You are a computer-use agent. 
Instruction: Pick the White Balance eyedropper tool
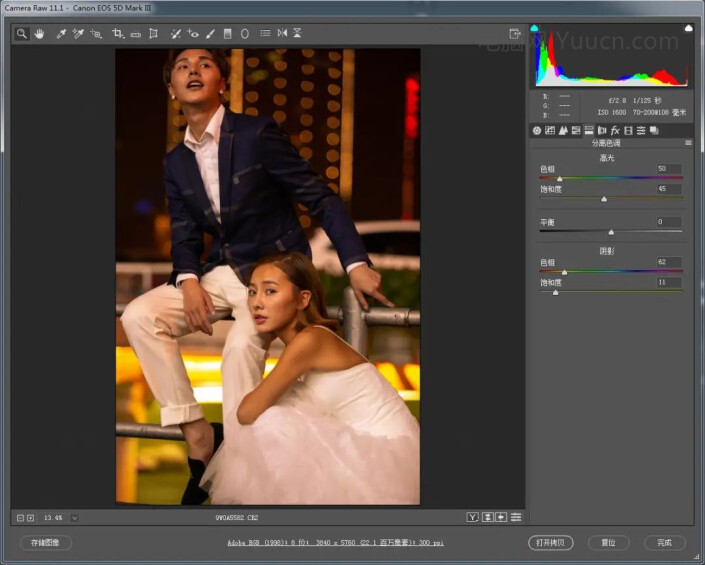(60, 33)
